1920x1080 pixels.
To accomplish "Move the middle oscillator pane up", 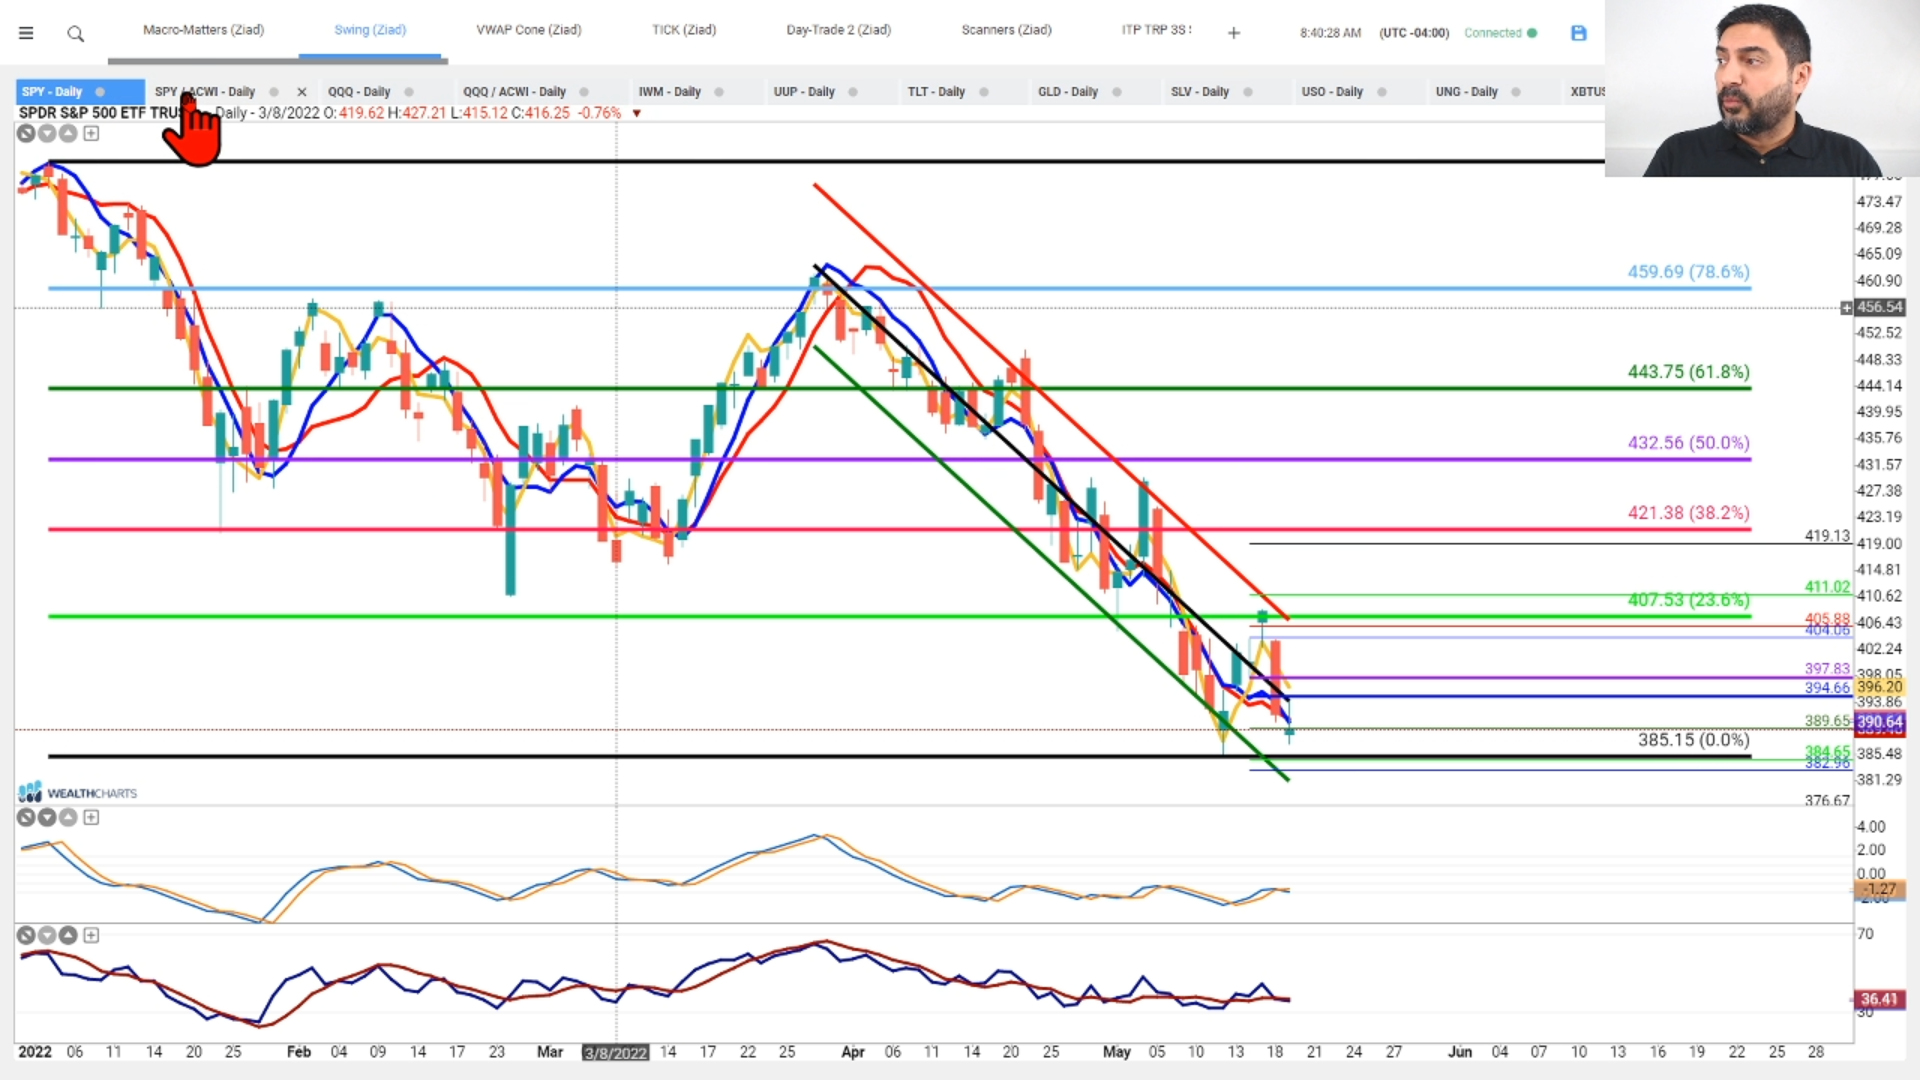I will tap(68, 817).
